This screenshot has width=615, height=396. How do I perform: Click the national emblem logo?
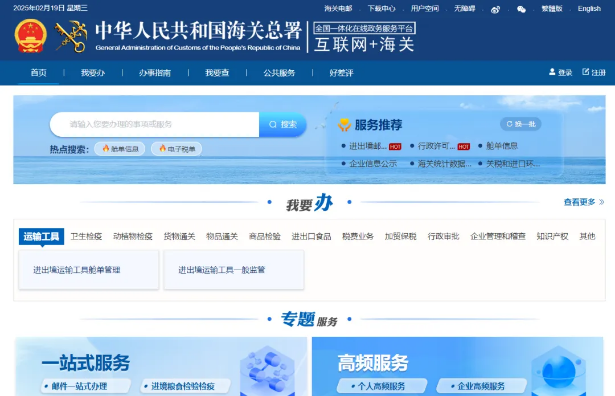coord(31,36)
